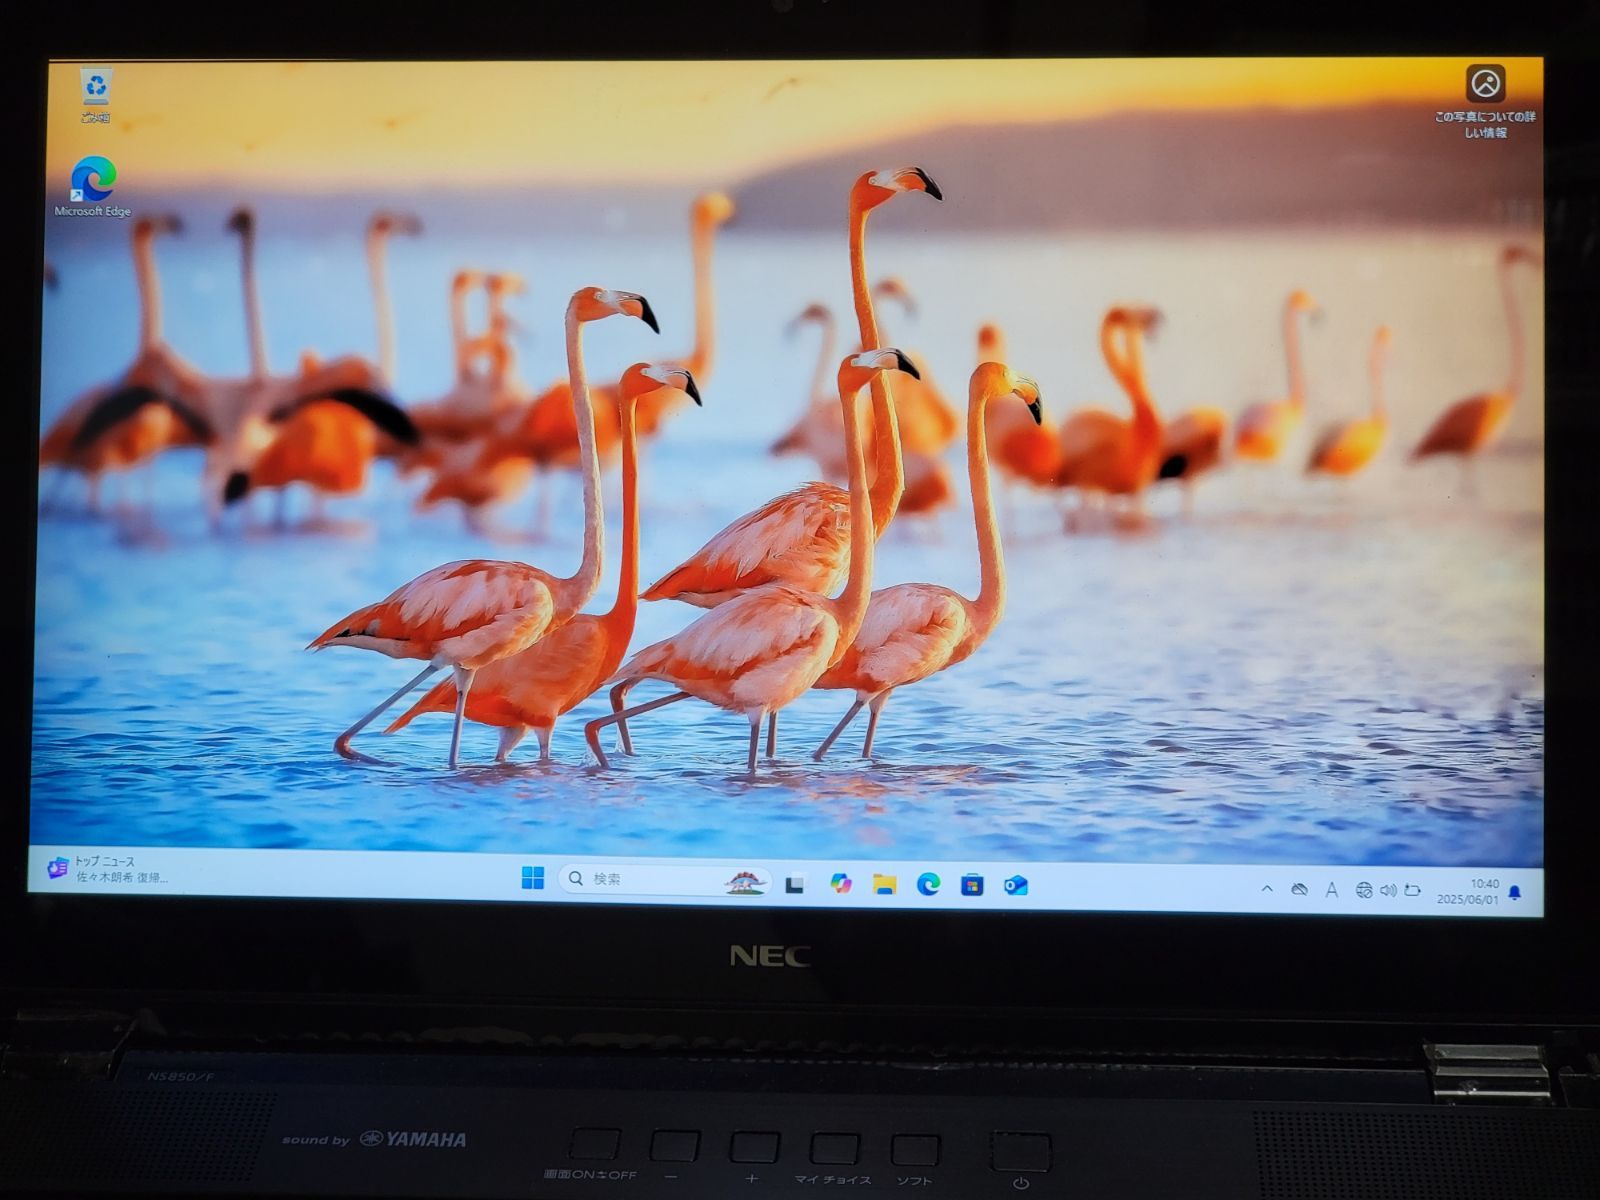Image resolution: width=1600 pixels, height=1200 pixels.
Task: Open the volume speaker tray icon
Action: coord(1387,890)
